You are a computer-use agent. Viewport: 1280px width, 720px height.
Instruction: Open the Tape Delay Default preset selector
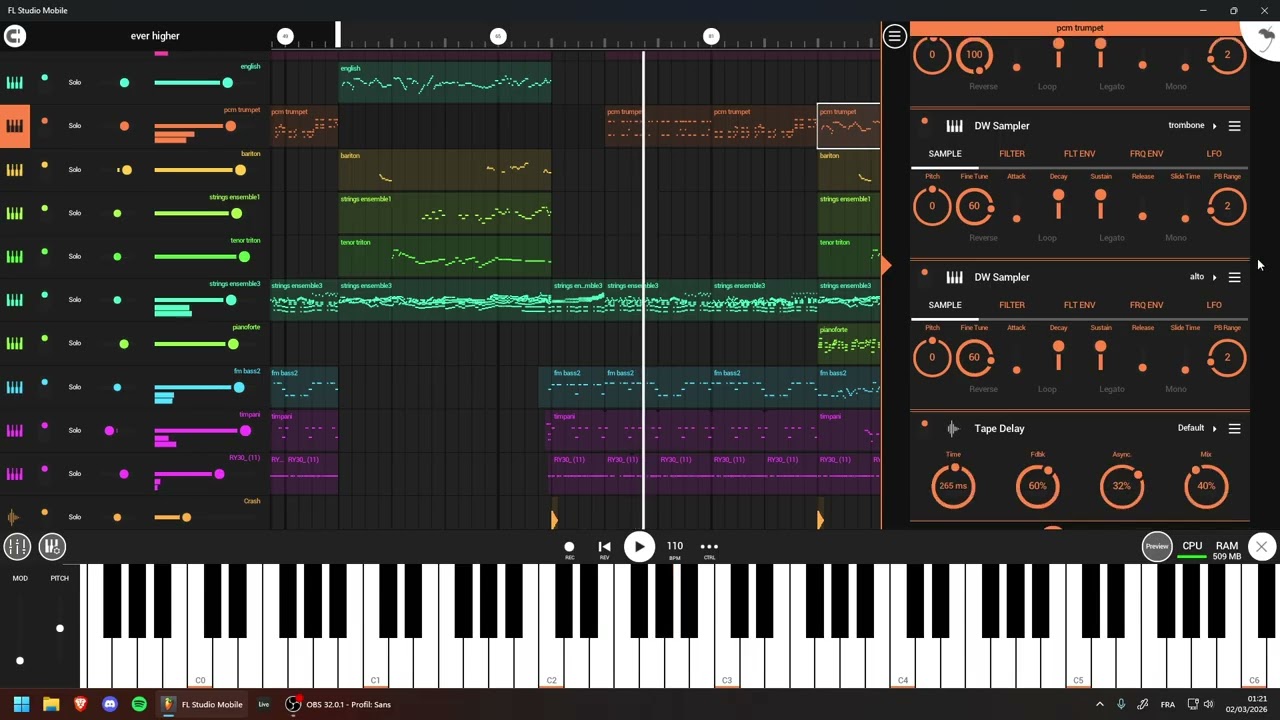[1197, 428]
